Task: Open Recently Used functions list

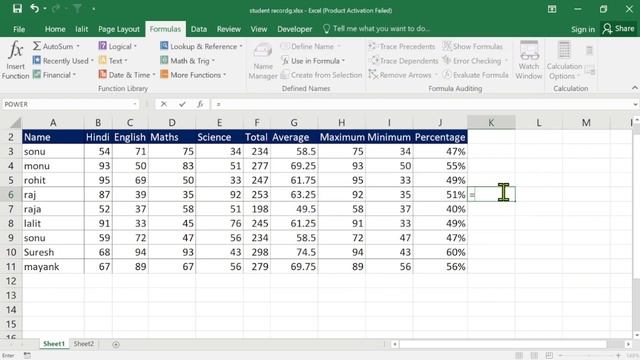Action: [x=63, y=61]
